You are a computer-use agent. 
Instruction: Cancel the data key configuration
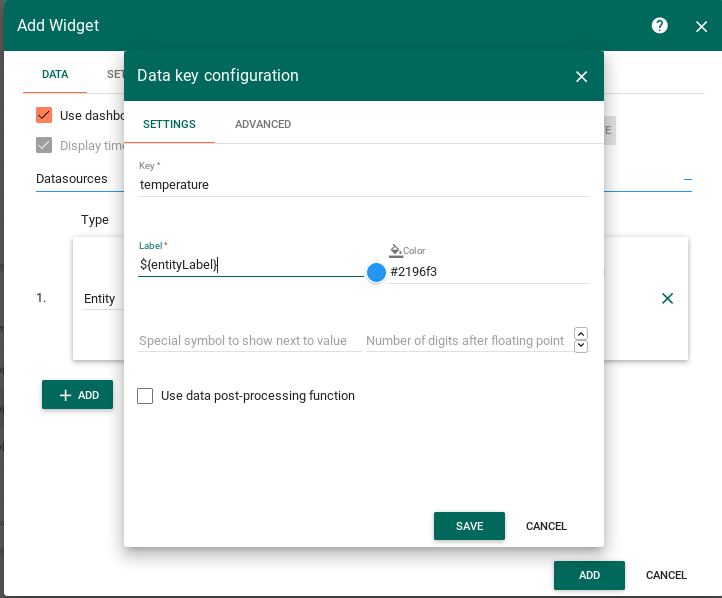tap(546, 526)
